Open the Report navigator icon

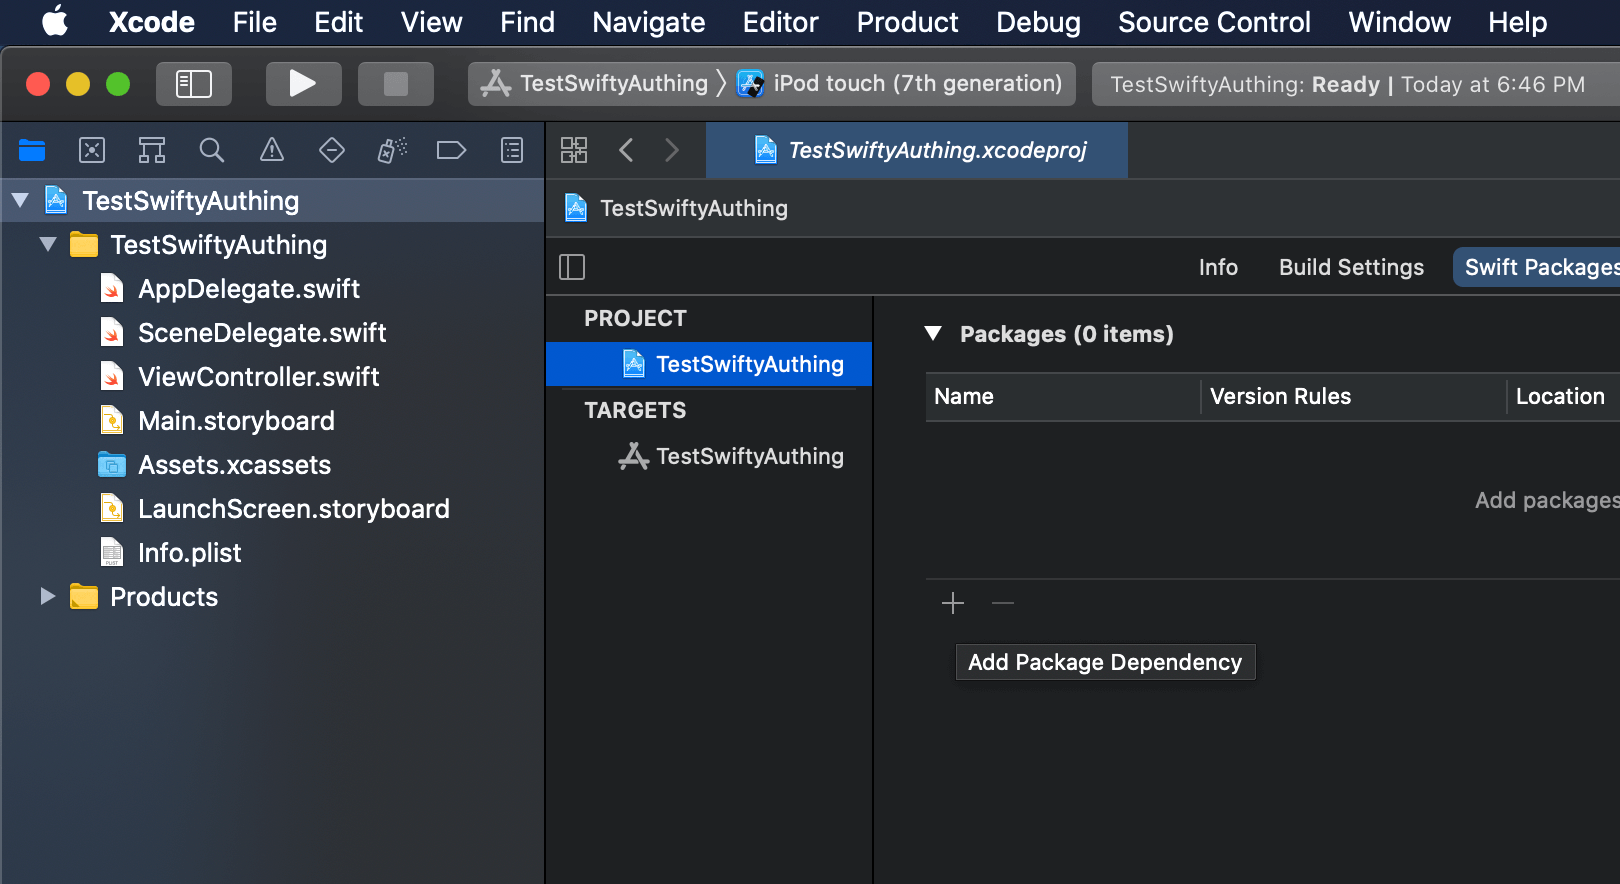tap(512, 151)
